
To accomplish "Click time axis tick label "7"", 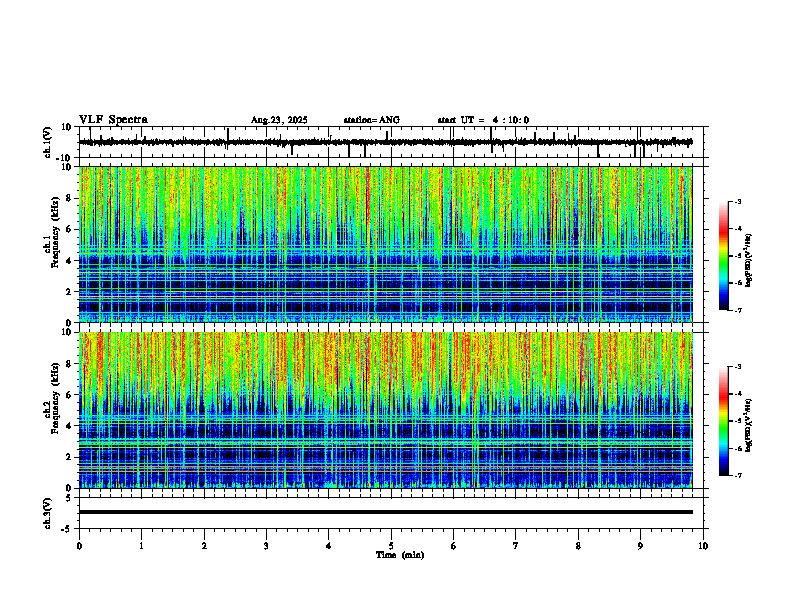I will (x=516, y=546).
